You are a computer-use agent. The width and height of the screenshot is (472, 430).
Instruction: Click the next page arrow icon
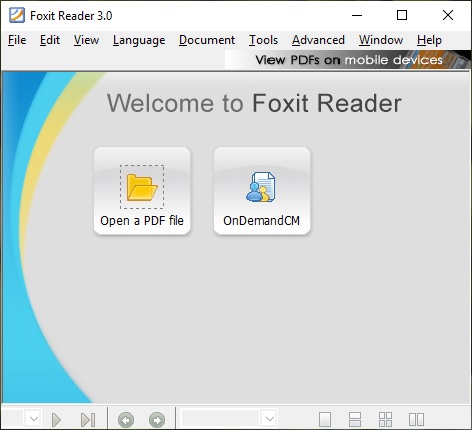coord(57,420)
